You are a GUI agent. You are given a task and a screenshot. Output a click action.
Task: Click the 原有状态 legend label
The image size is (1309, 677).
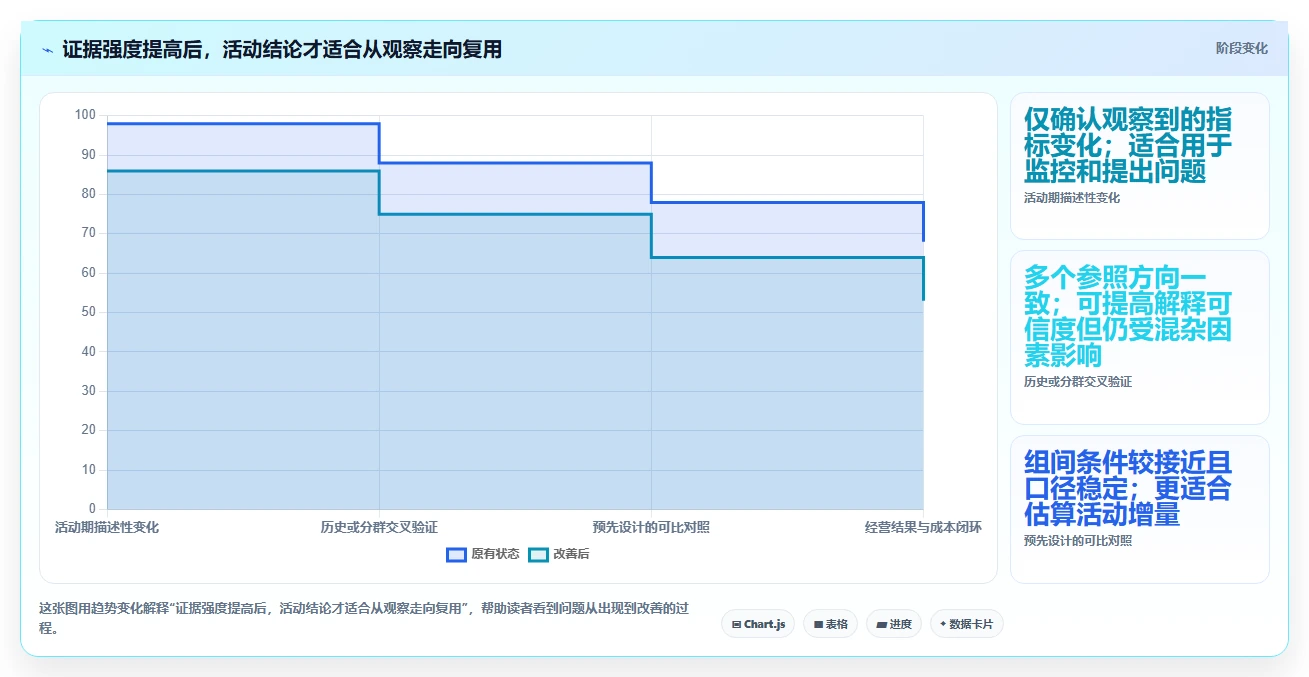coord(495,554)
